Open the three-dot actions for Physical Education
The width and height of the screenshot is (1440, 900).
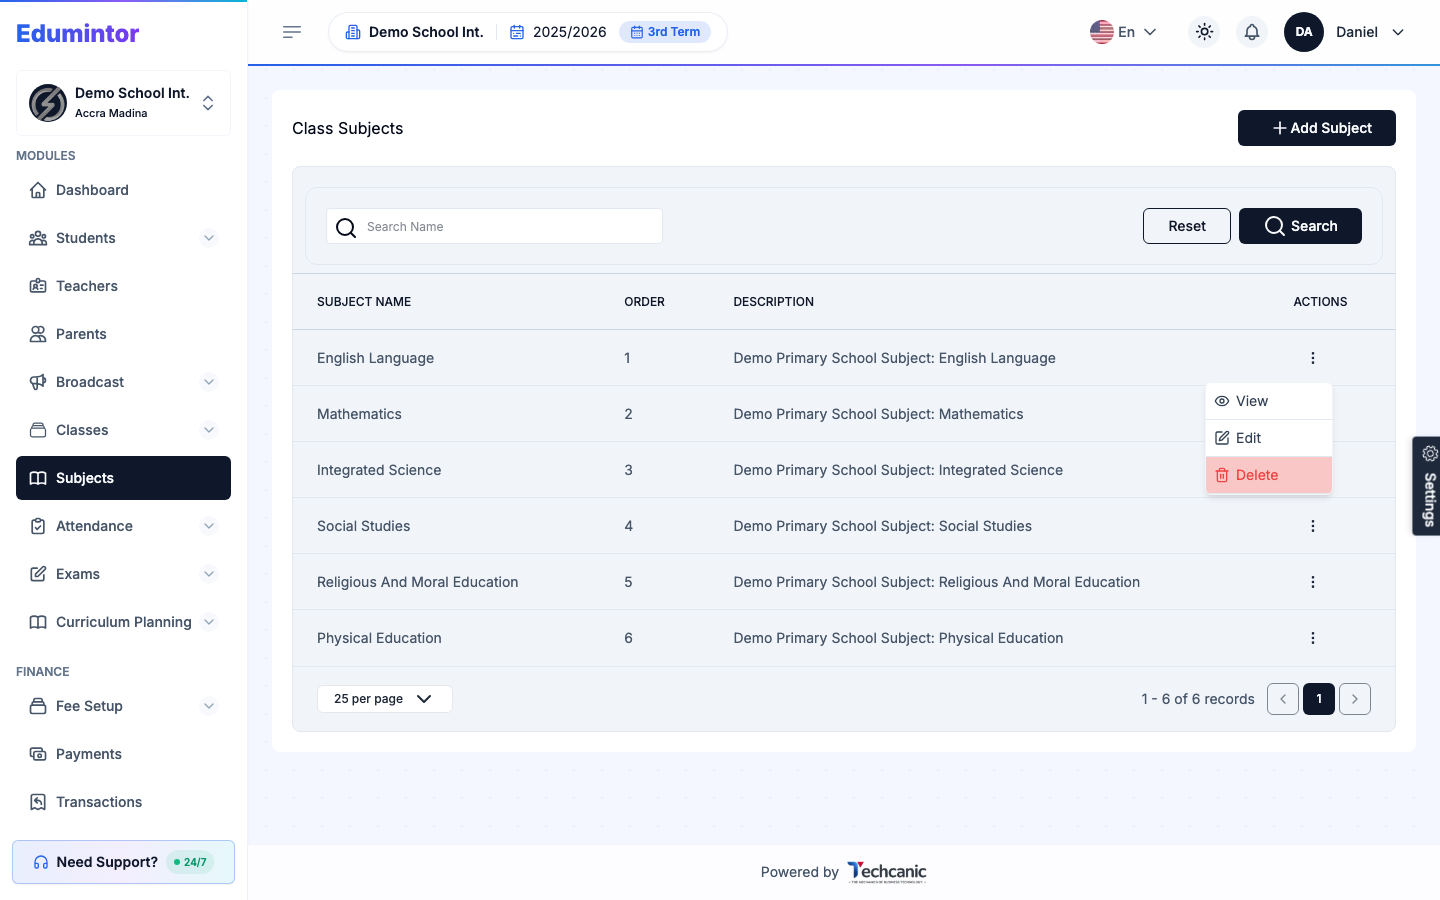pyautogui.click(x=1313, y=638)
